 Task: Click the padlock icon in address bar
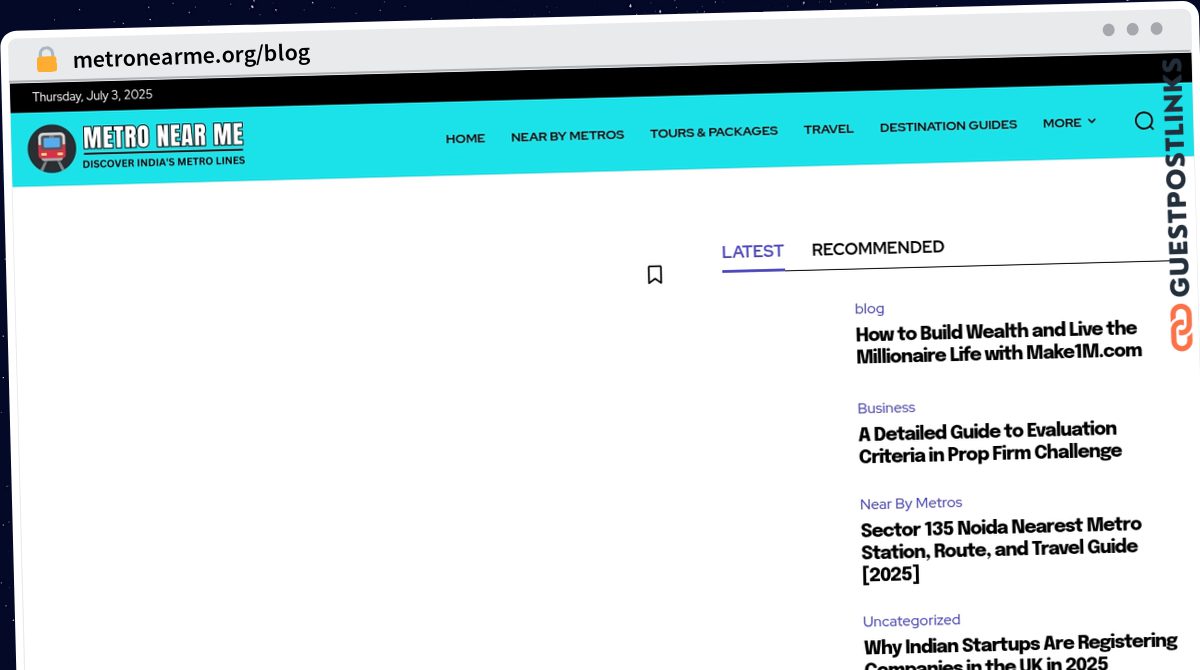(x=46, y=59)
